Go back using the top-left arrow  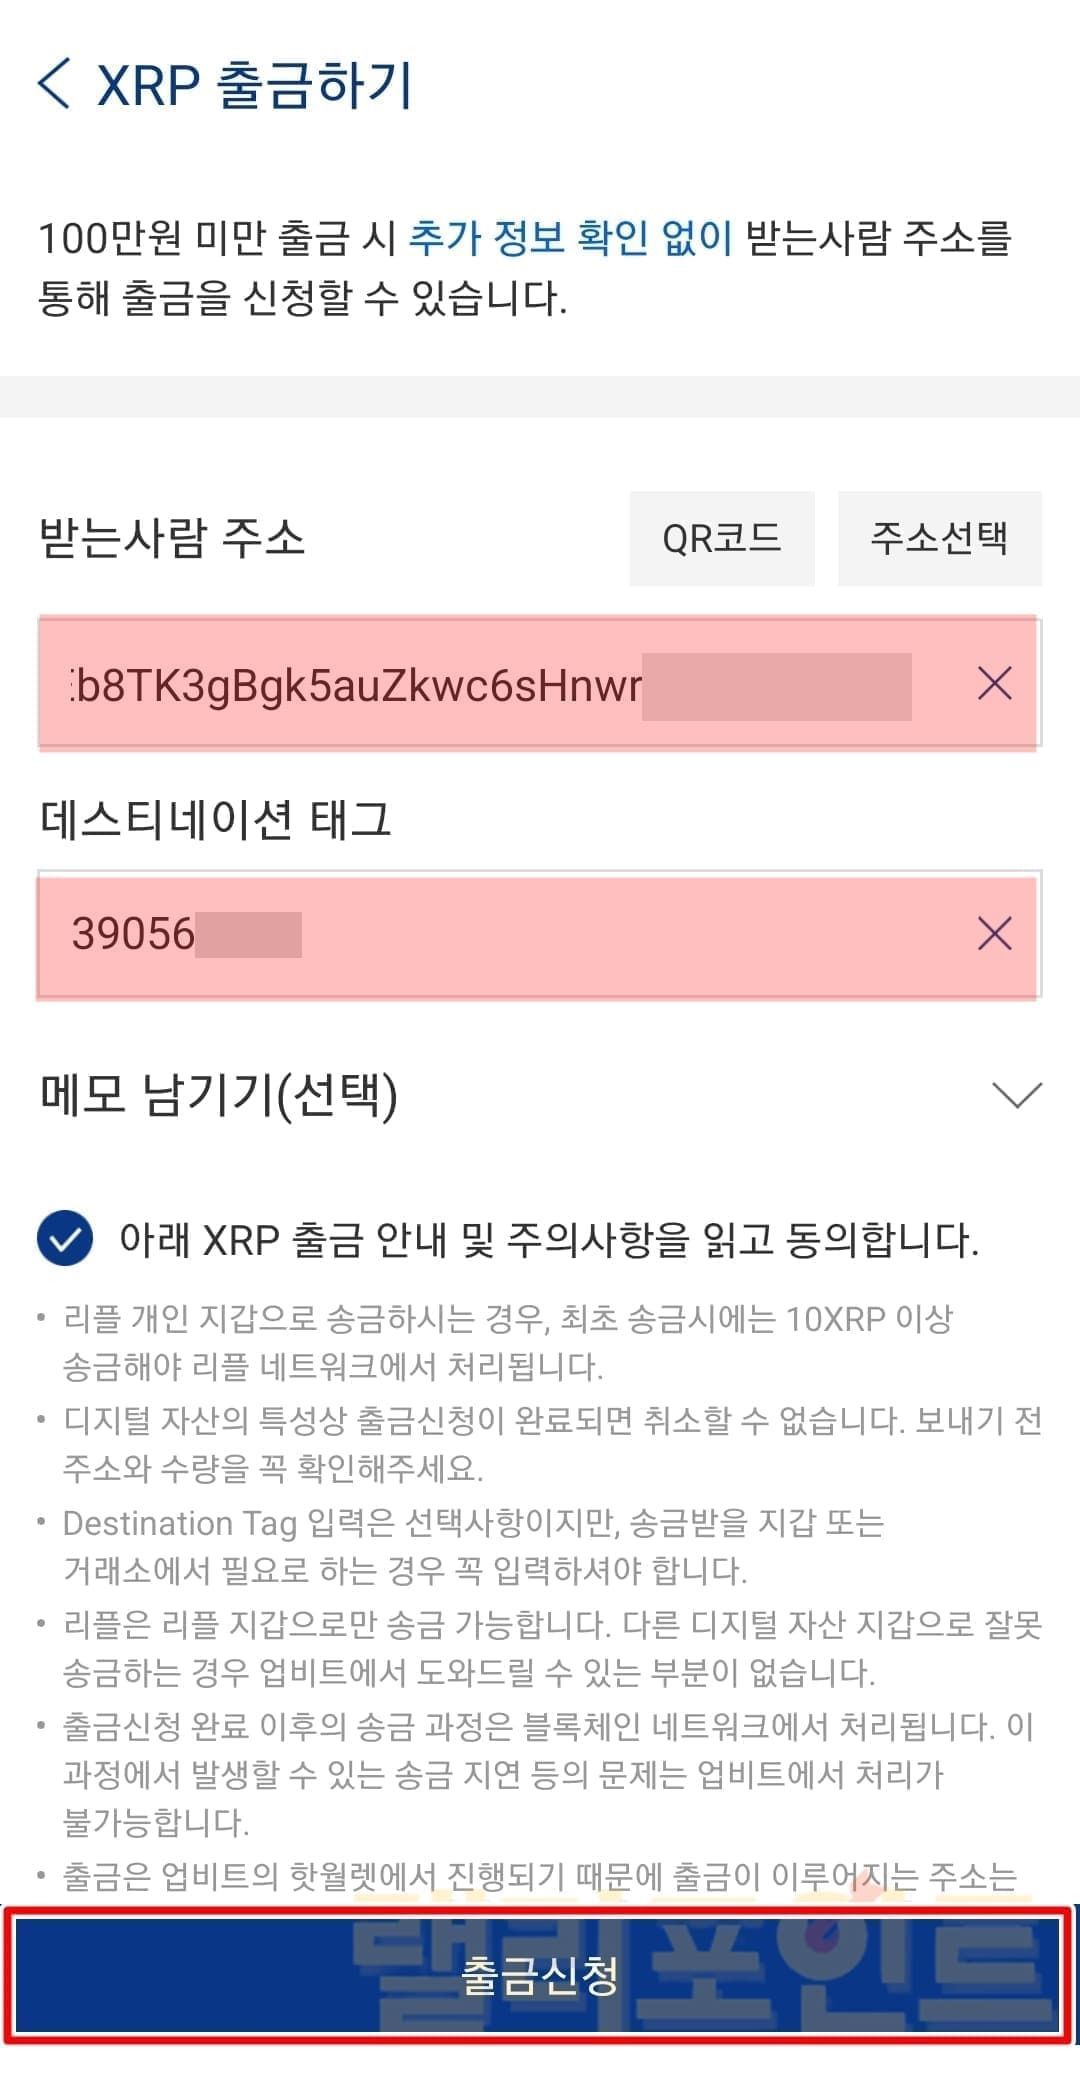click(x=54, y=83)
